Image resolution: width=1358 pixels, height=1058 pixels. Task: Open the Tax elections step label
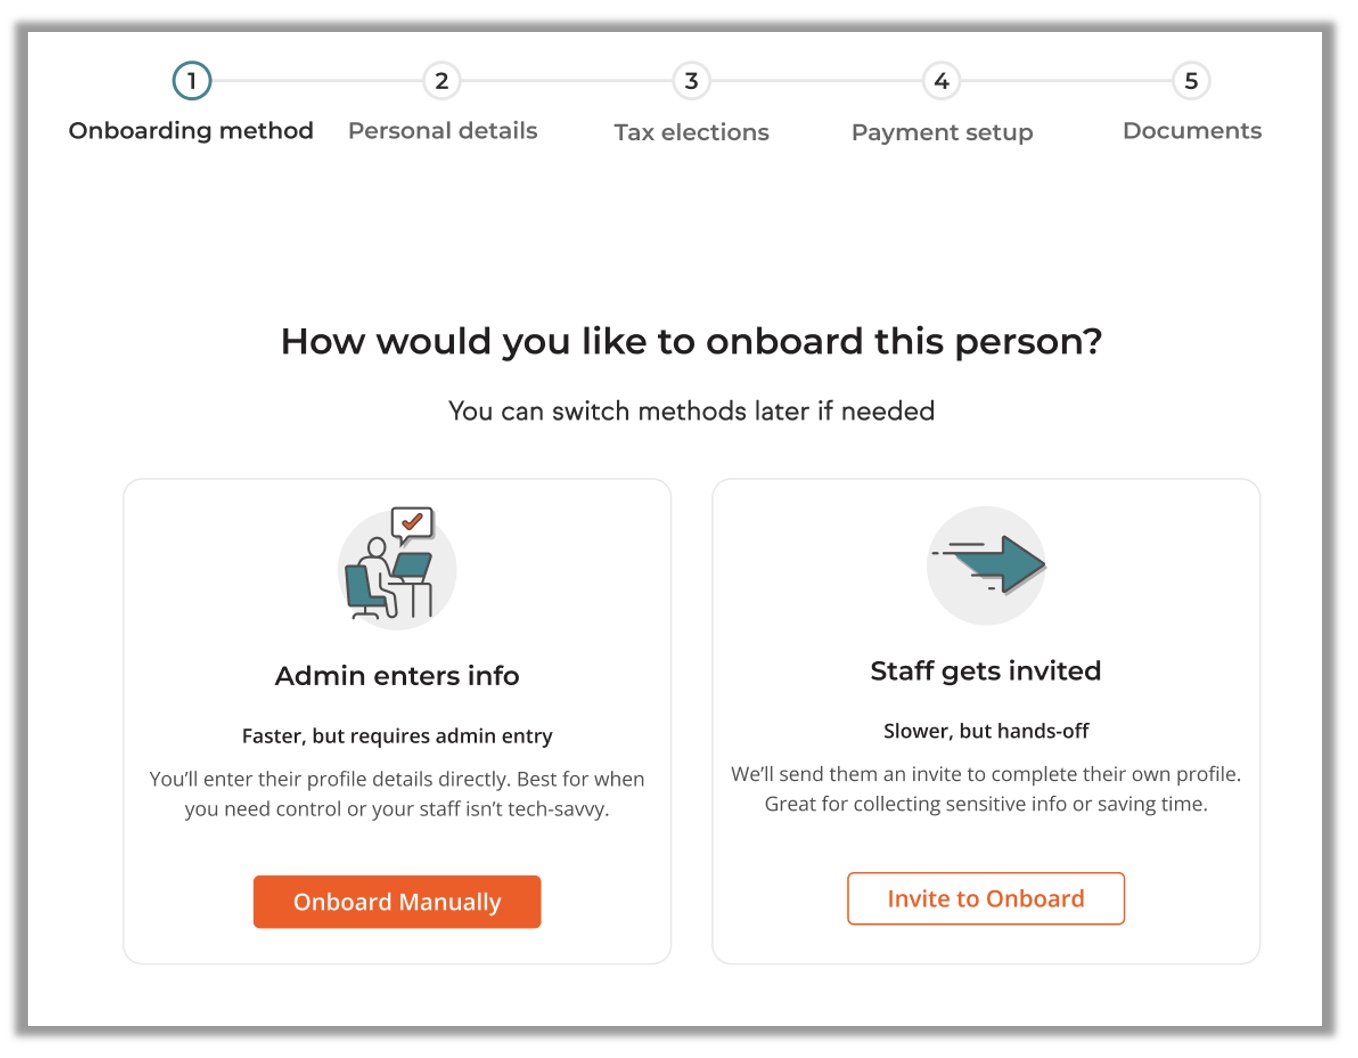click(x=691, y=132)
